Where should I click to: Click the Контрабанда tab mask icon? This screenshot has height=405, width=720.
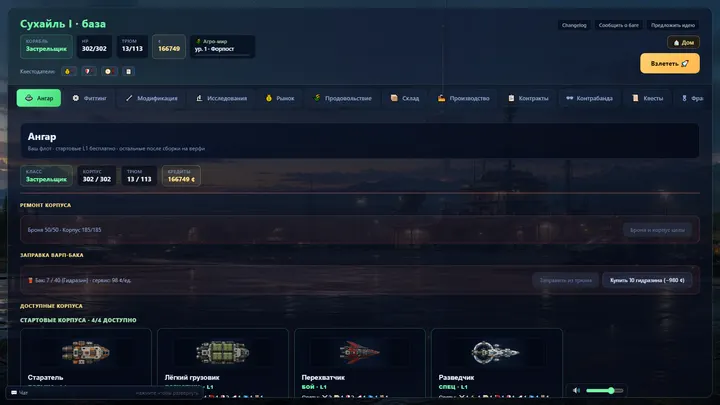click(569, 98)
